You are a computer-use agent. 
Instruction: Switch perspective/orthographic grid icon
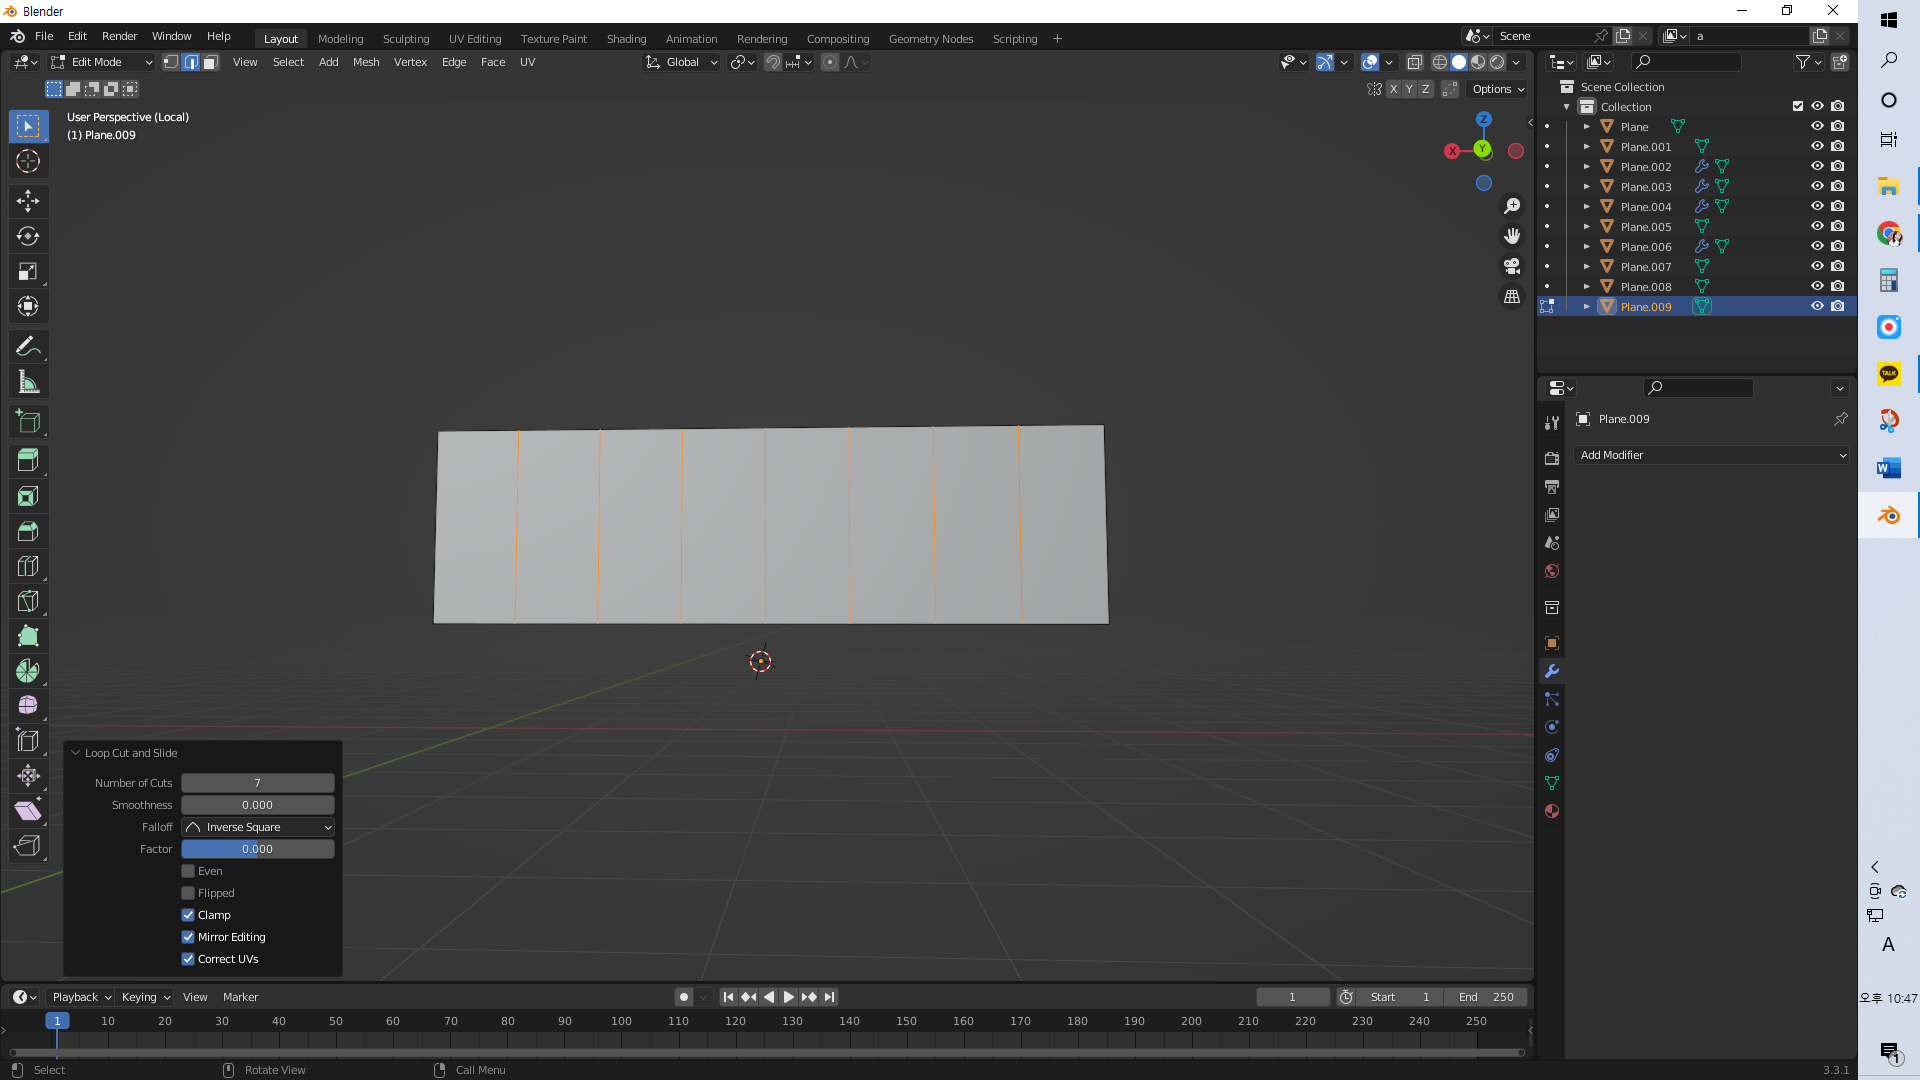(x=1512, y=297)
